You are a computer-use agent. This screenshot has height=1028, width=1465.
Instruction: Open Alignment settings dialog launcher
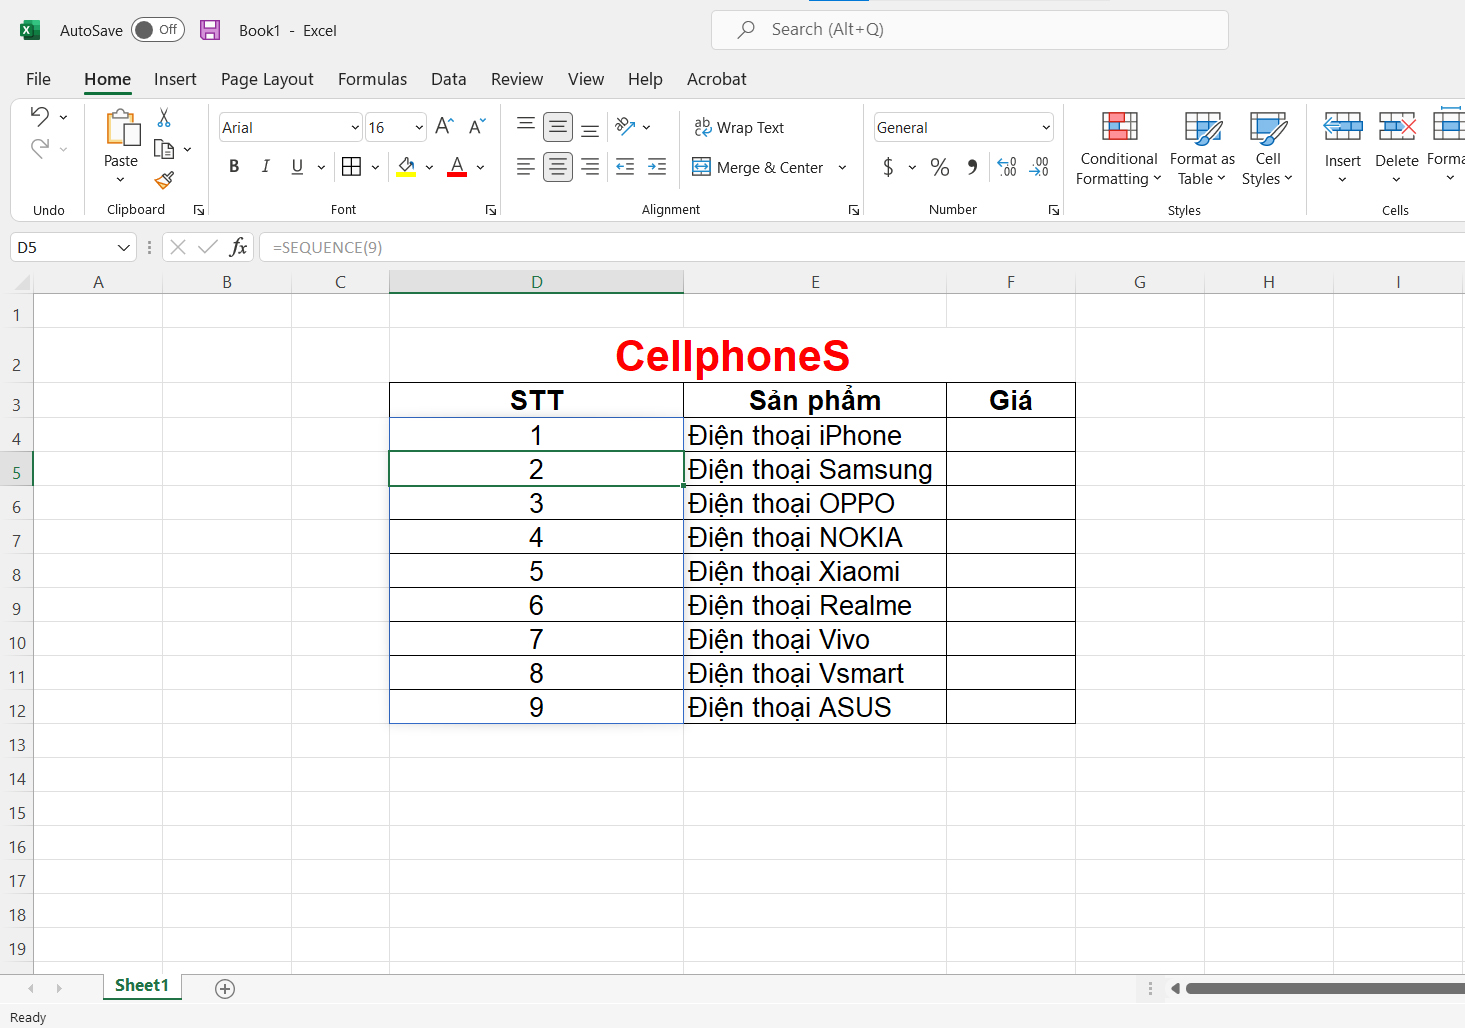click(854, 210)
